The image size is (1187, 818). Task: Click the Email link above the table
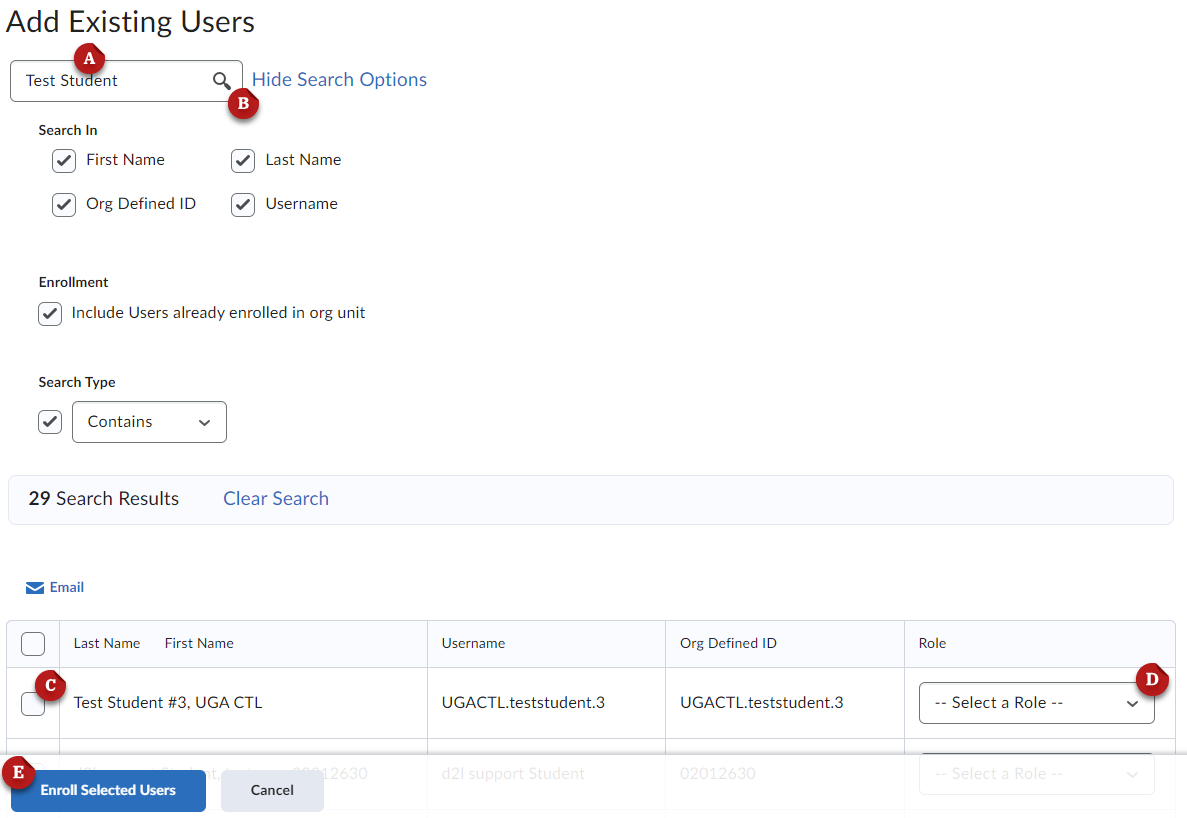pos(67,588)
